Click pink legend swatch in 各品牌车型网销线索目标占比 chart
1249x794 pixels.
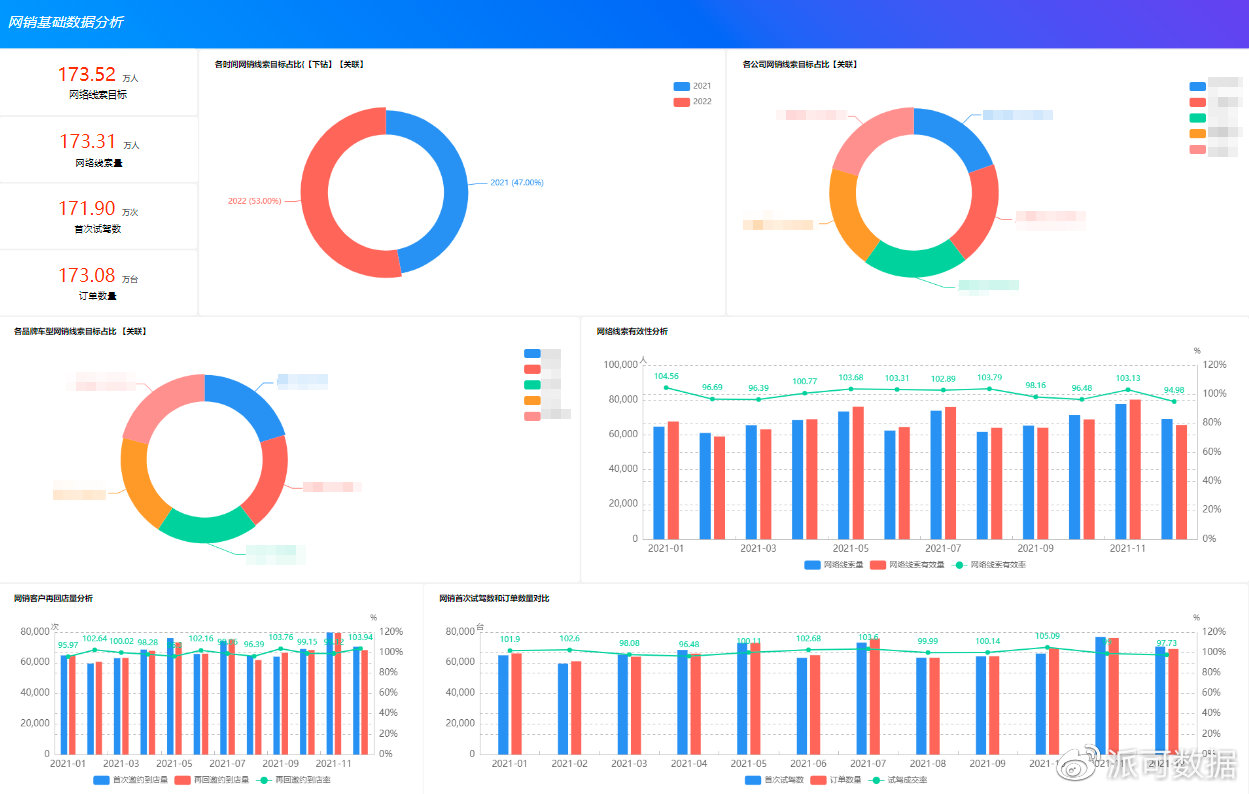point(532,415)
